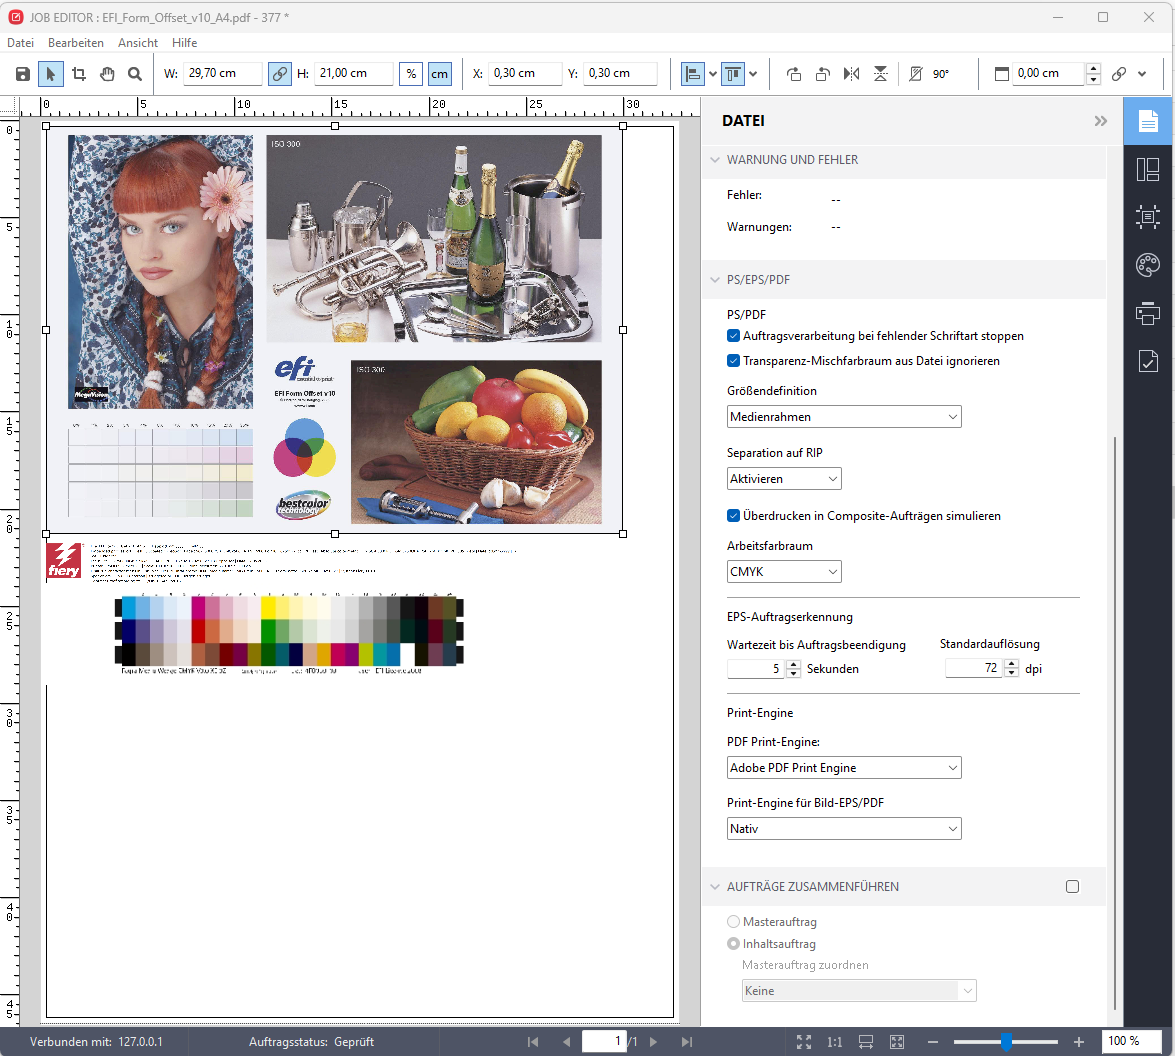The width and height of the screenshot is (1175, 1056).
Task: Uncheck Auftragsverarbeitung bei fehlender Schriftart stoppen
Action: click(733, 336)
